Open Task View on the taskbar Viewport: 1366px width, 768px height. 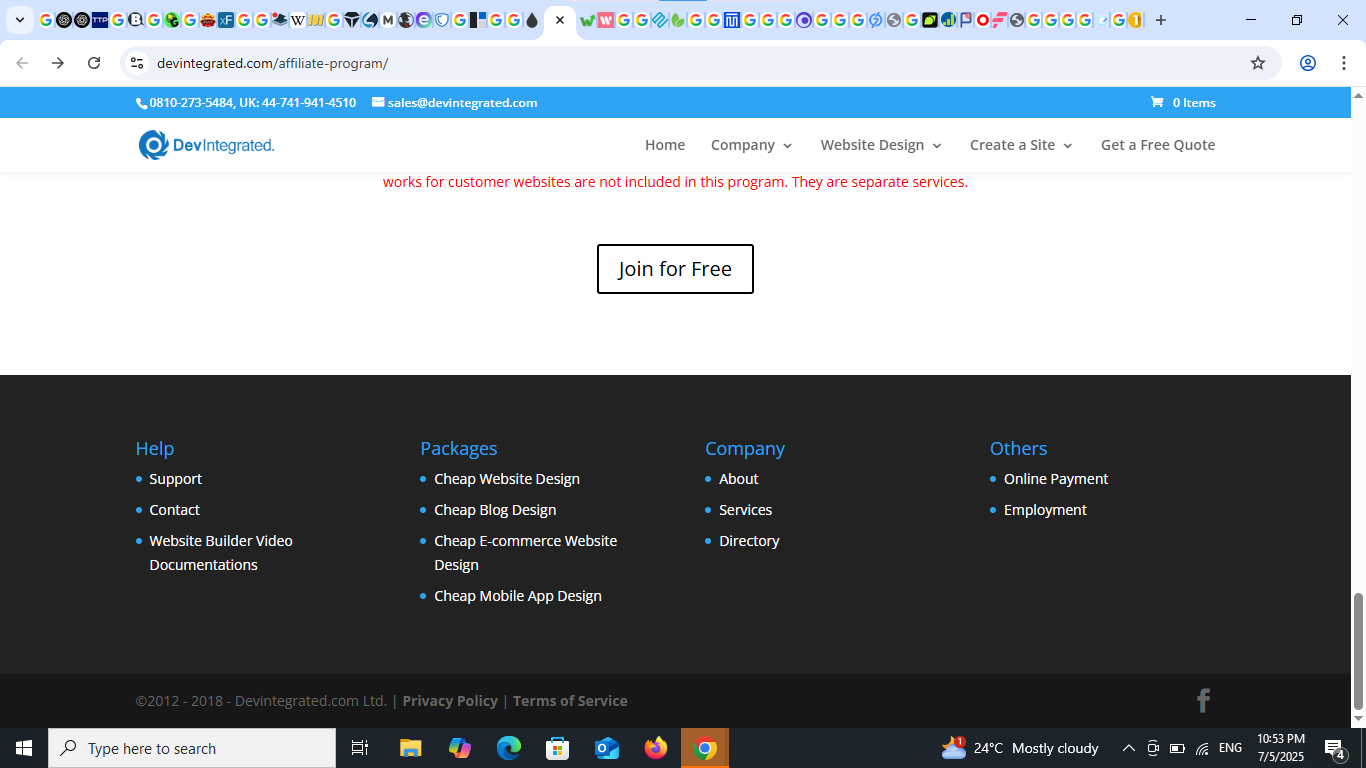360,748
